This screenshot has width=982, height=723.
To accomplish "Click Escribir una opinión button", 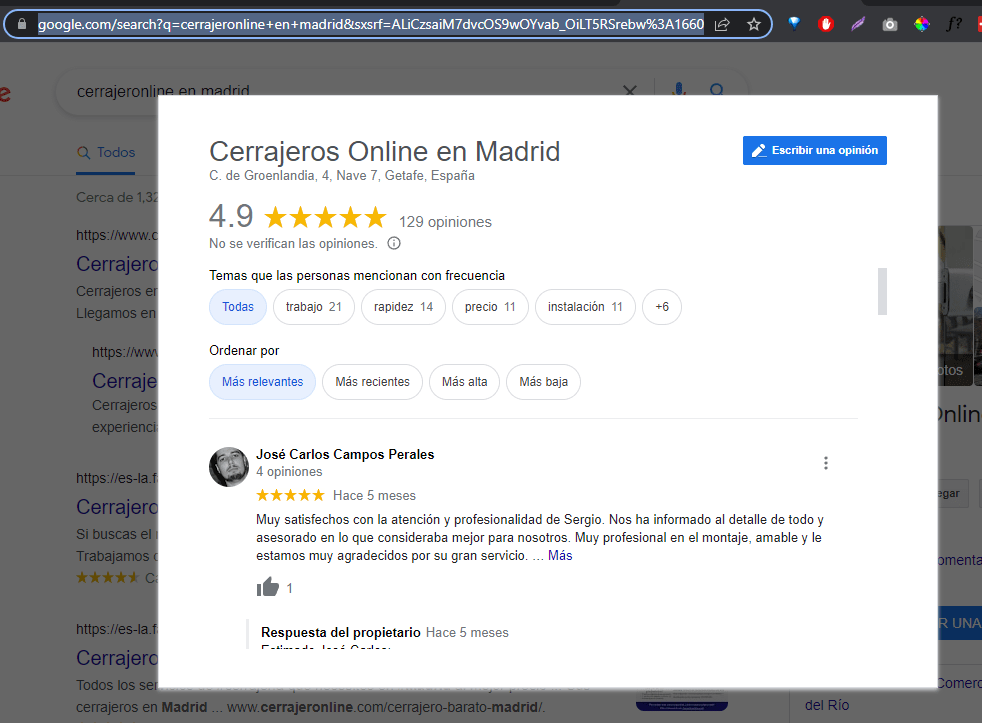I will (x=815, y=150).
